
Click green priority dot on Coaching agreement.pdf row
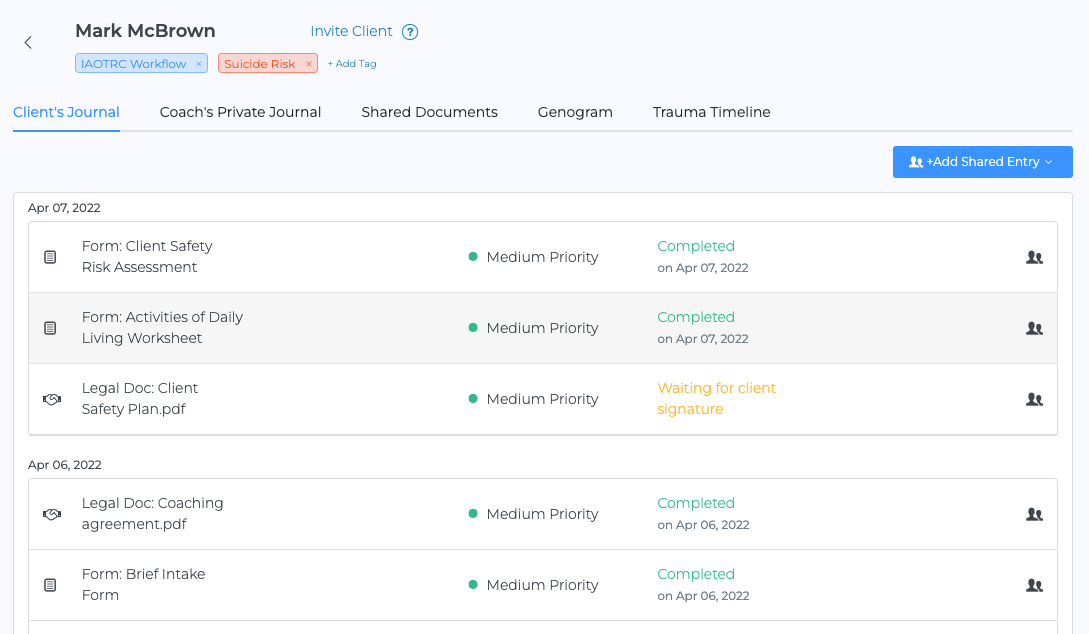(x=473, y=514)
